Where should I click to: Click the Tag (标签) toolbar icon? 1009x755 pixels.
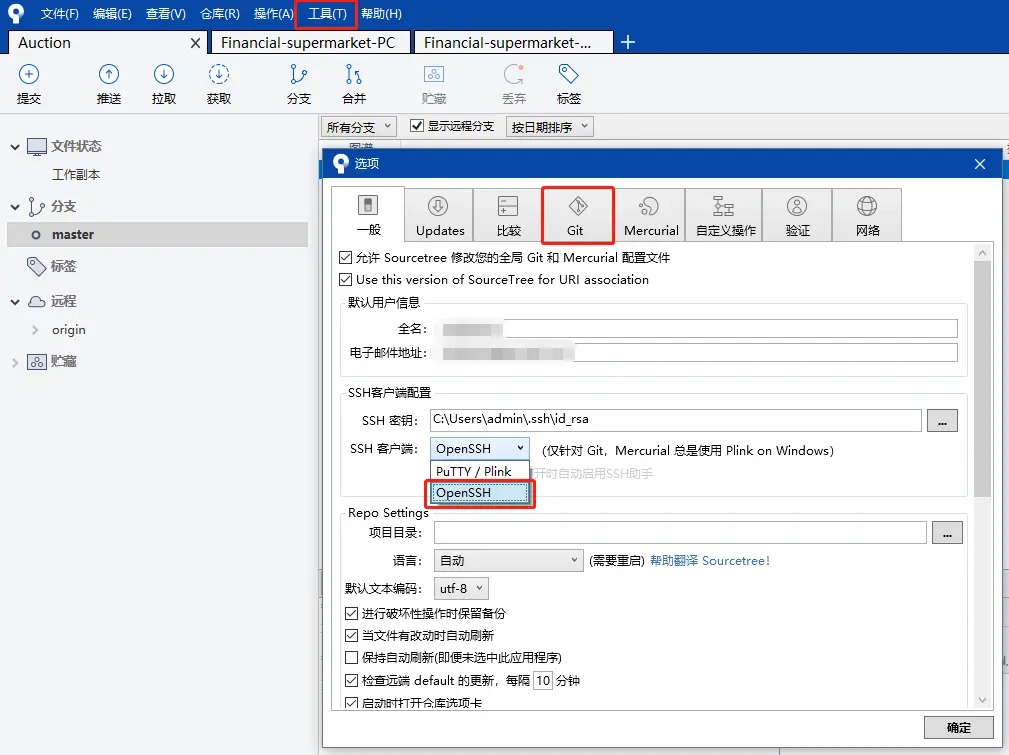[568, 74]
